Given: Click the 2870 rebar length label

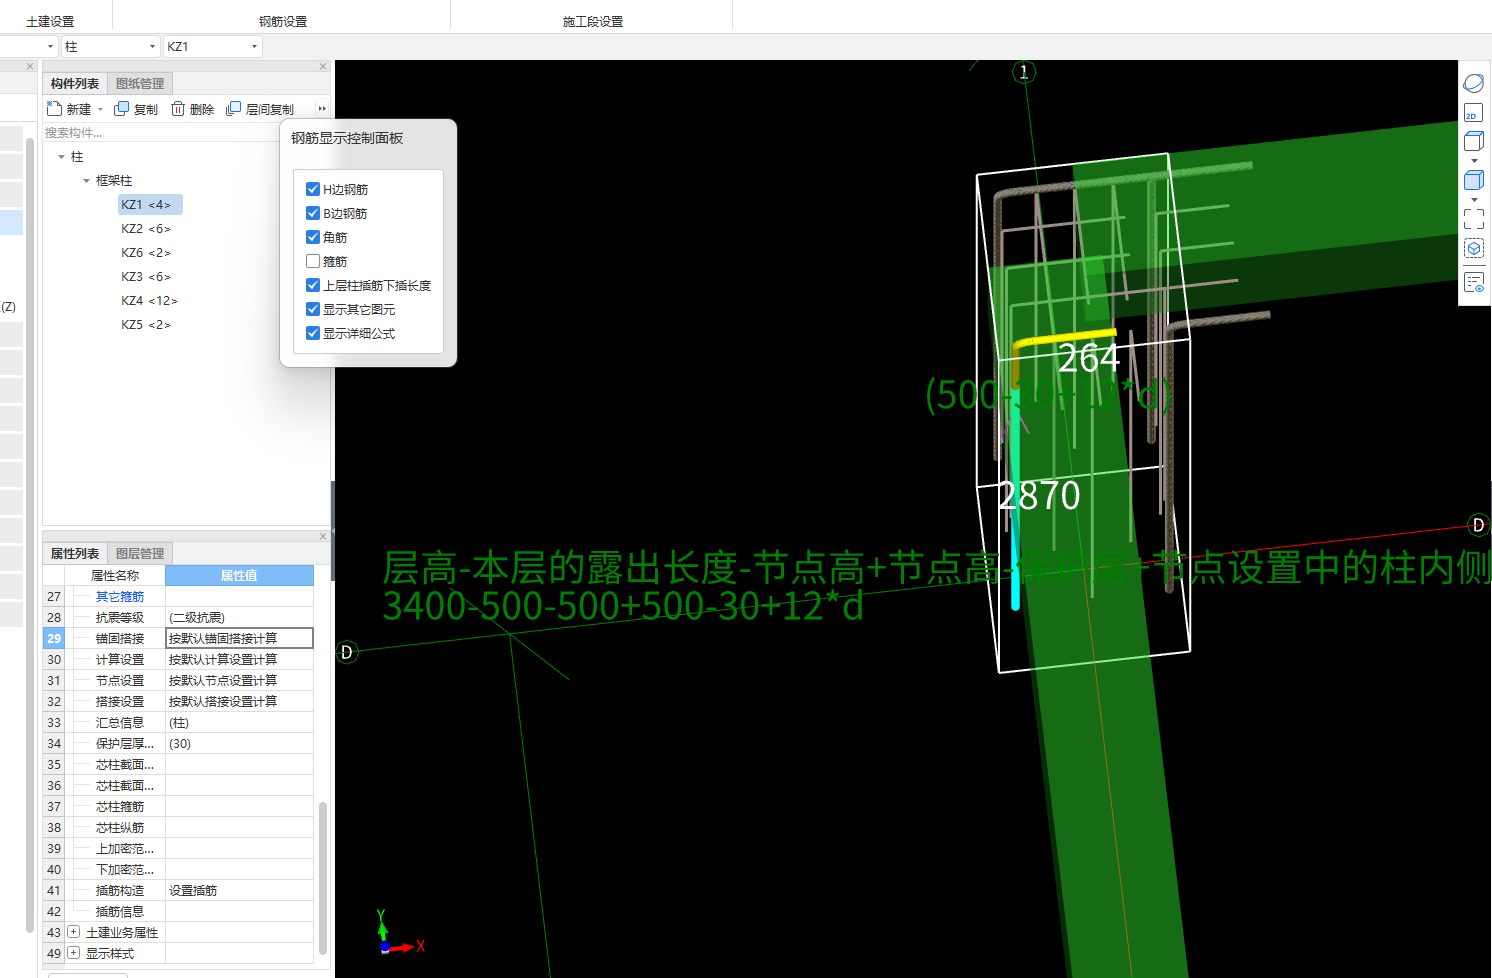Looking at the screenshot, I should [1040, 495].
